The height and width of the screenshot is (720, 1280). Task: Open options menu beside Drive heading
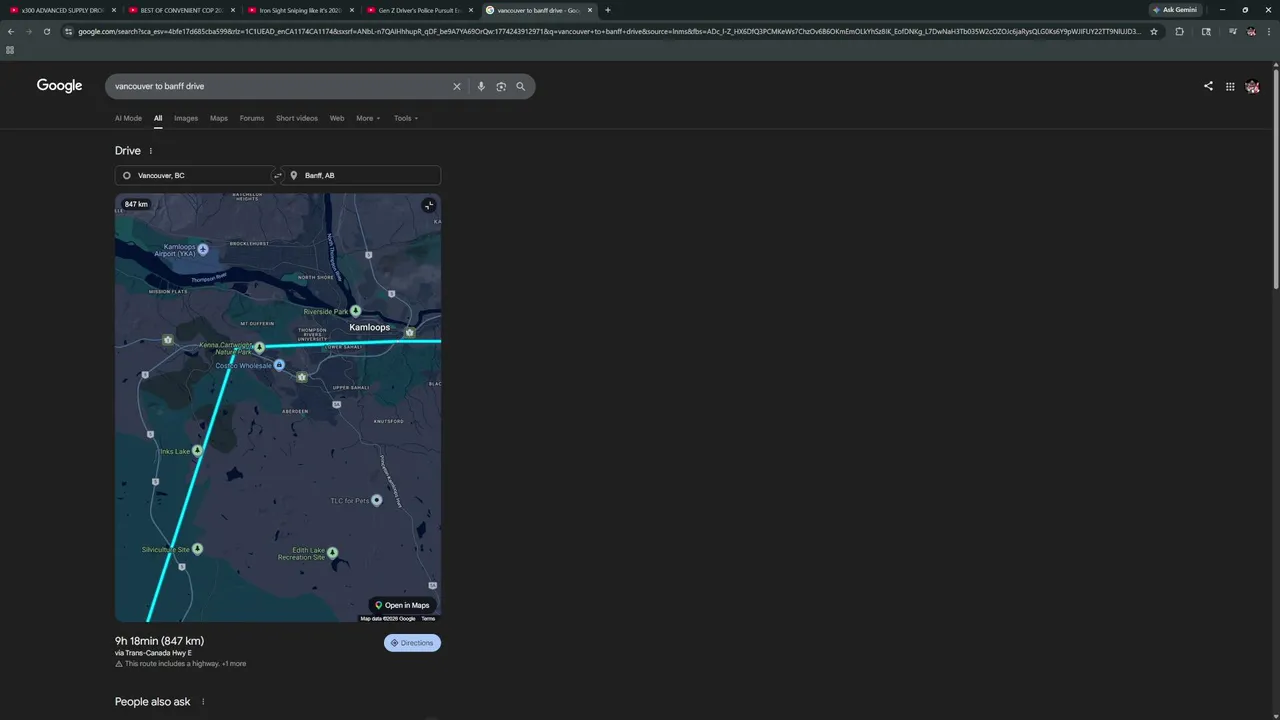coord(151,151)
